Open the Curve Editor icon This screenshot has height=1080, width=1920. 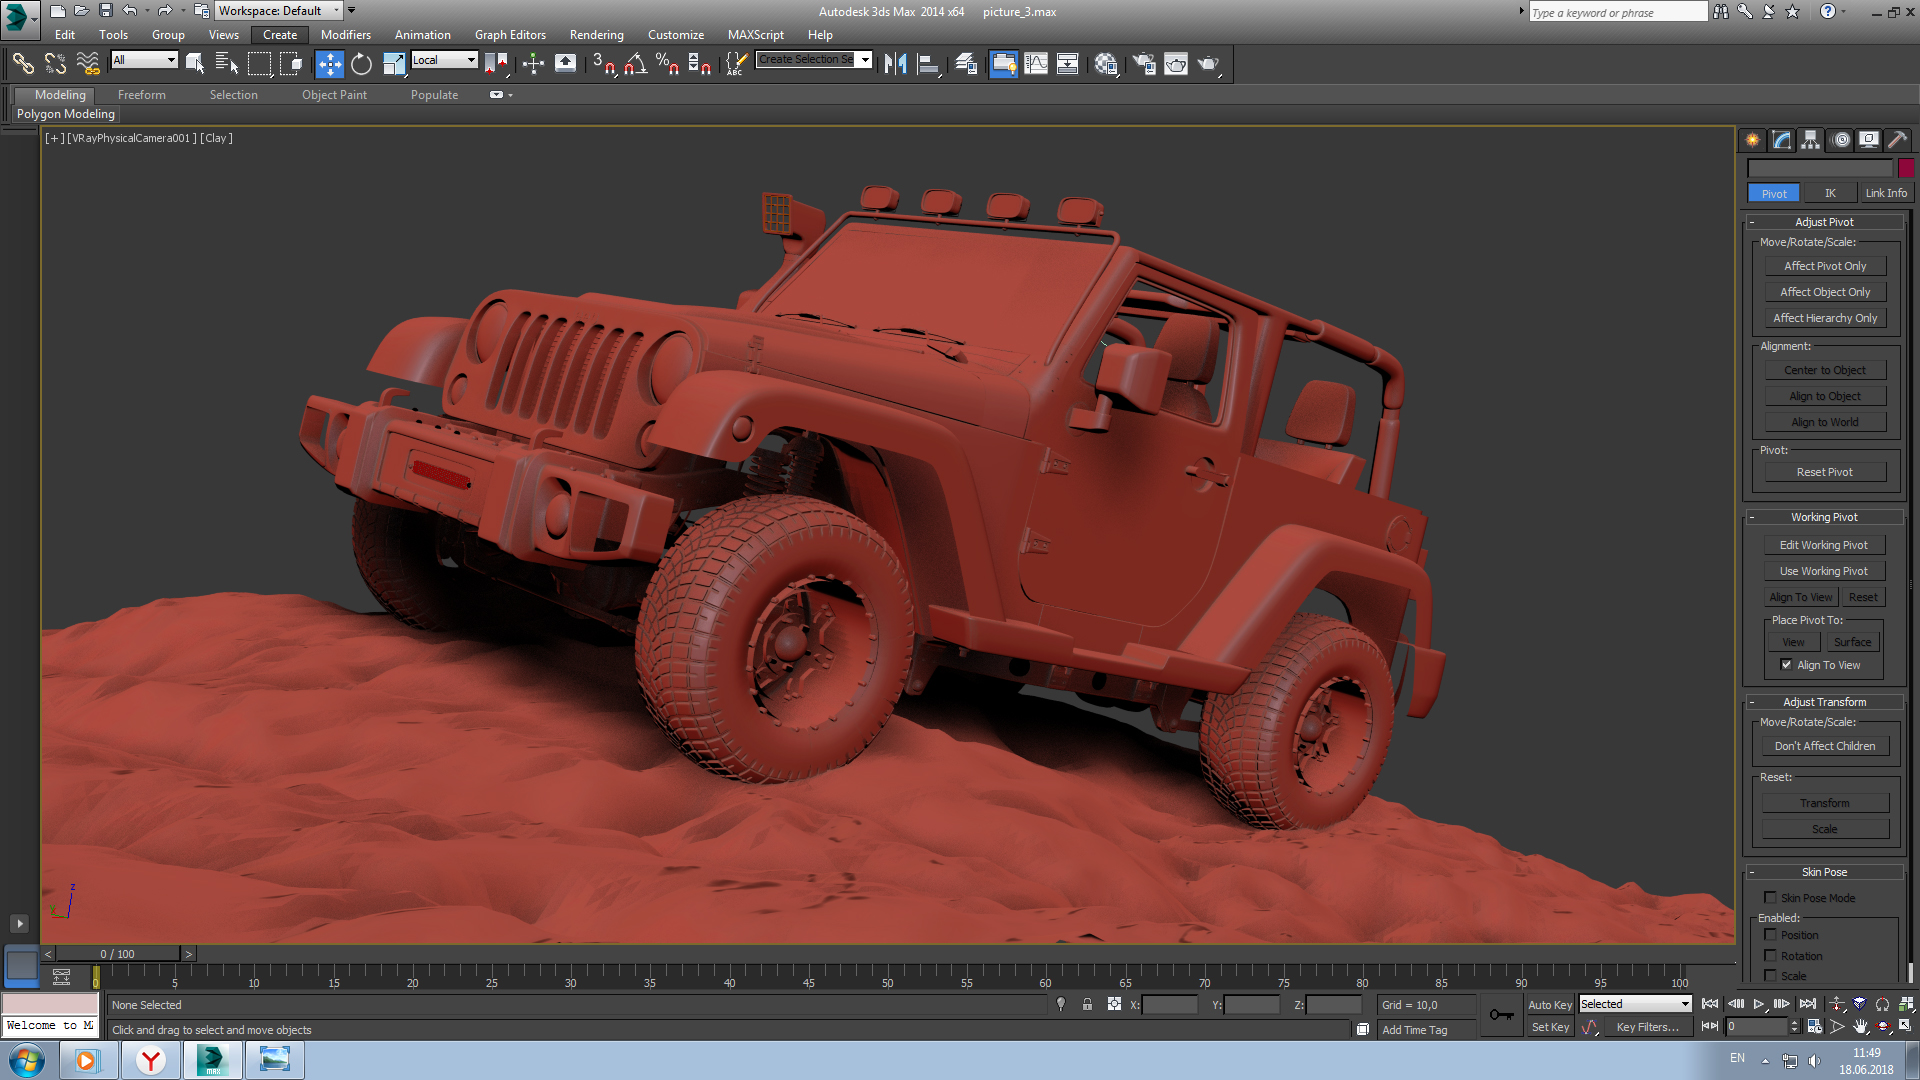point(1036,64)
